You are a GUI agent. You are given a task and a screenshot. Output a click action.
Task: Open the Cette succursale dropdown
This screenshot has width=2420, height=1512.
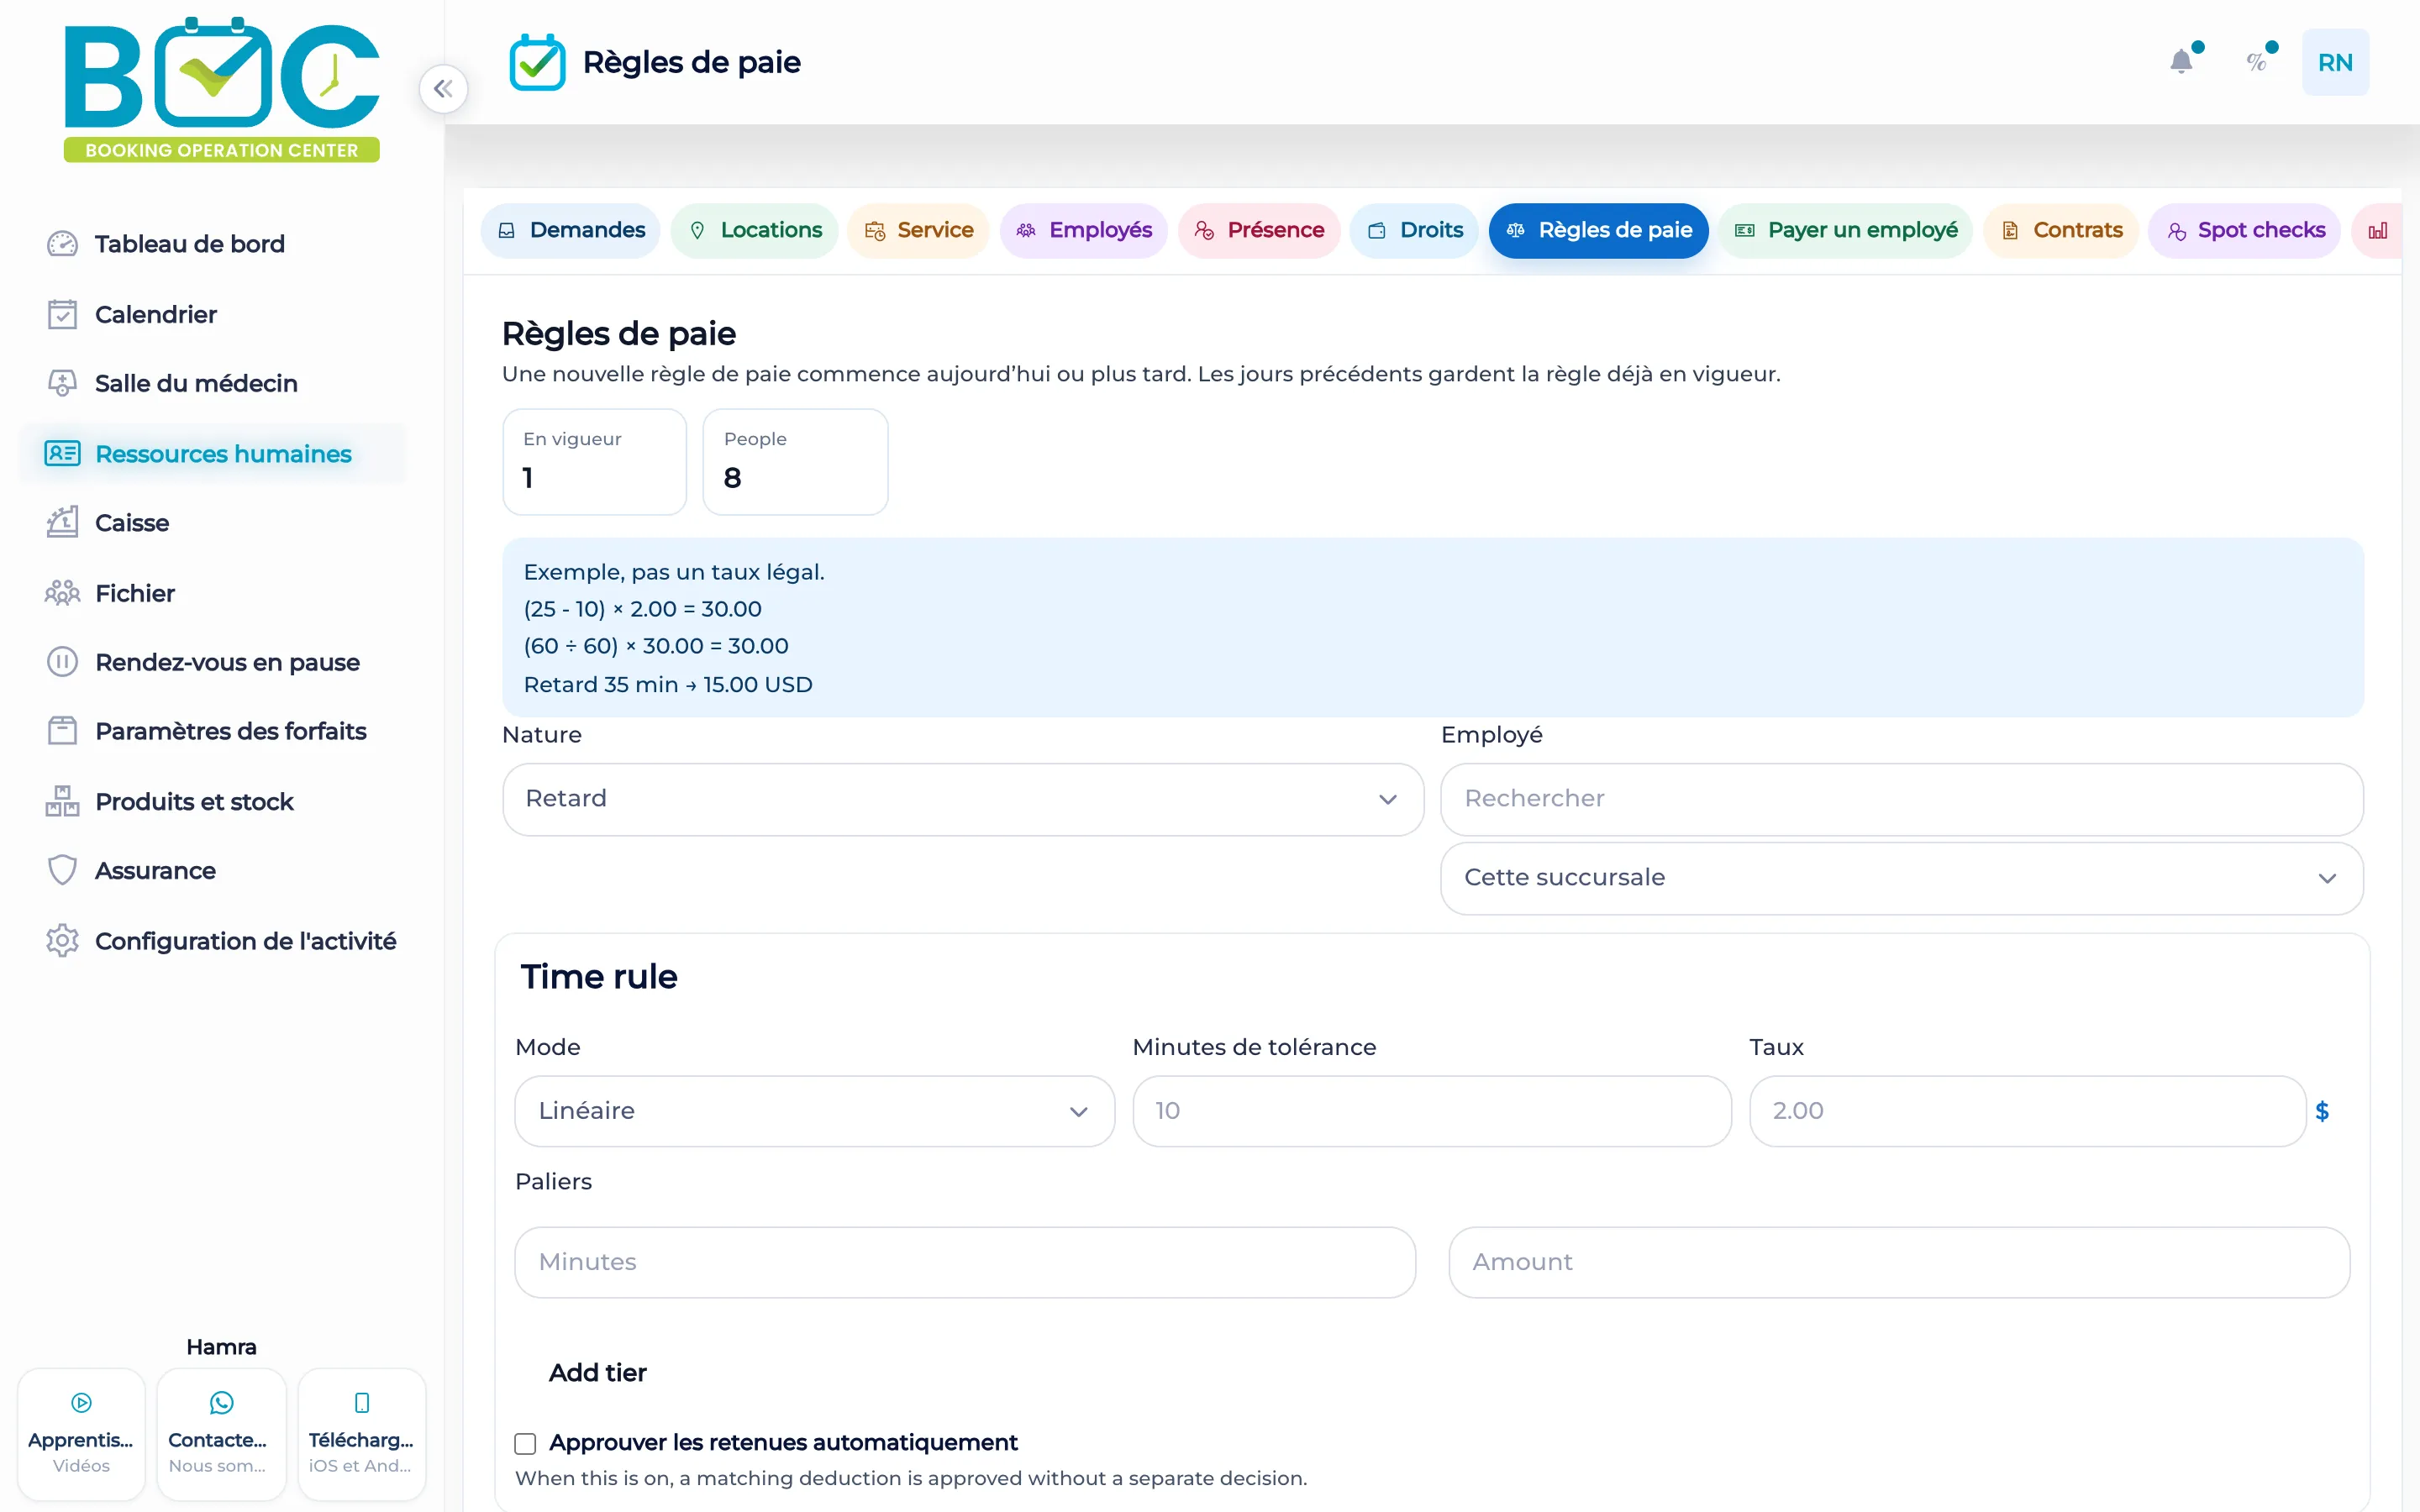click(1901, 878)
